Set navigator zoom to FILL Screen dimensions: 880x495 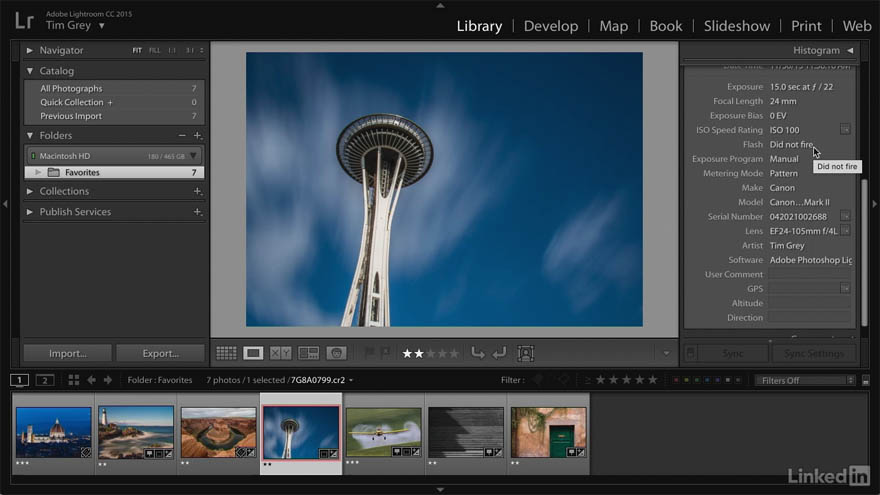154,51
